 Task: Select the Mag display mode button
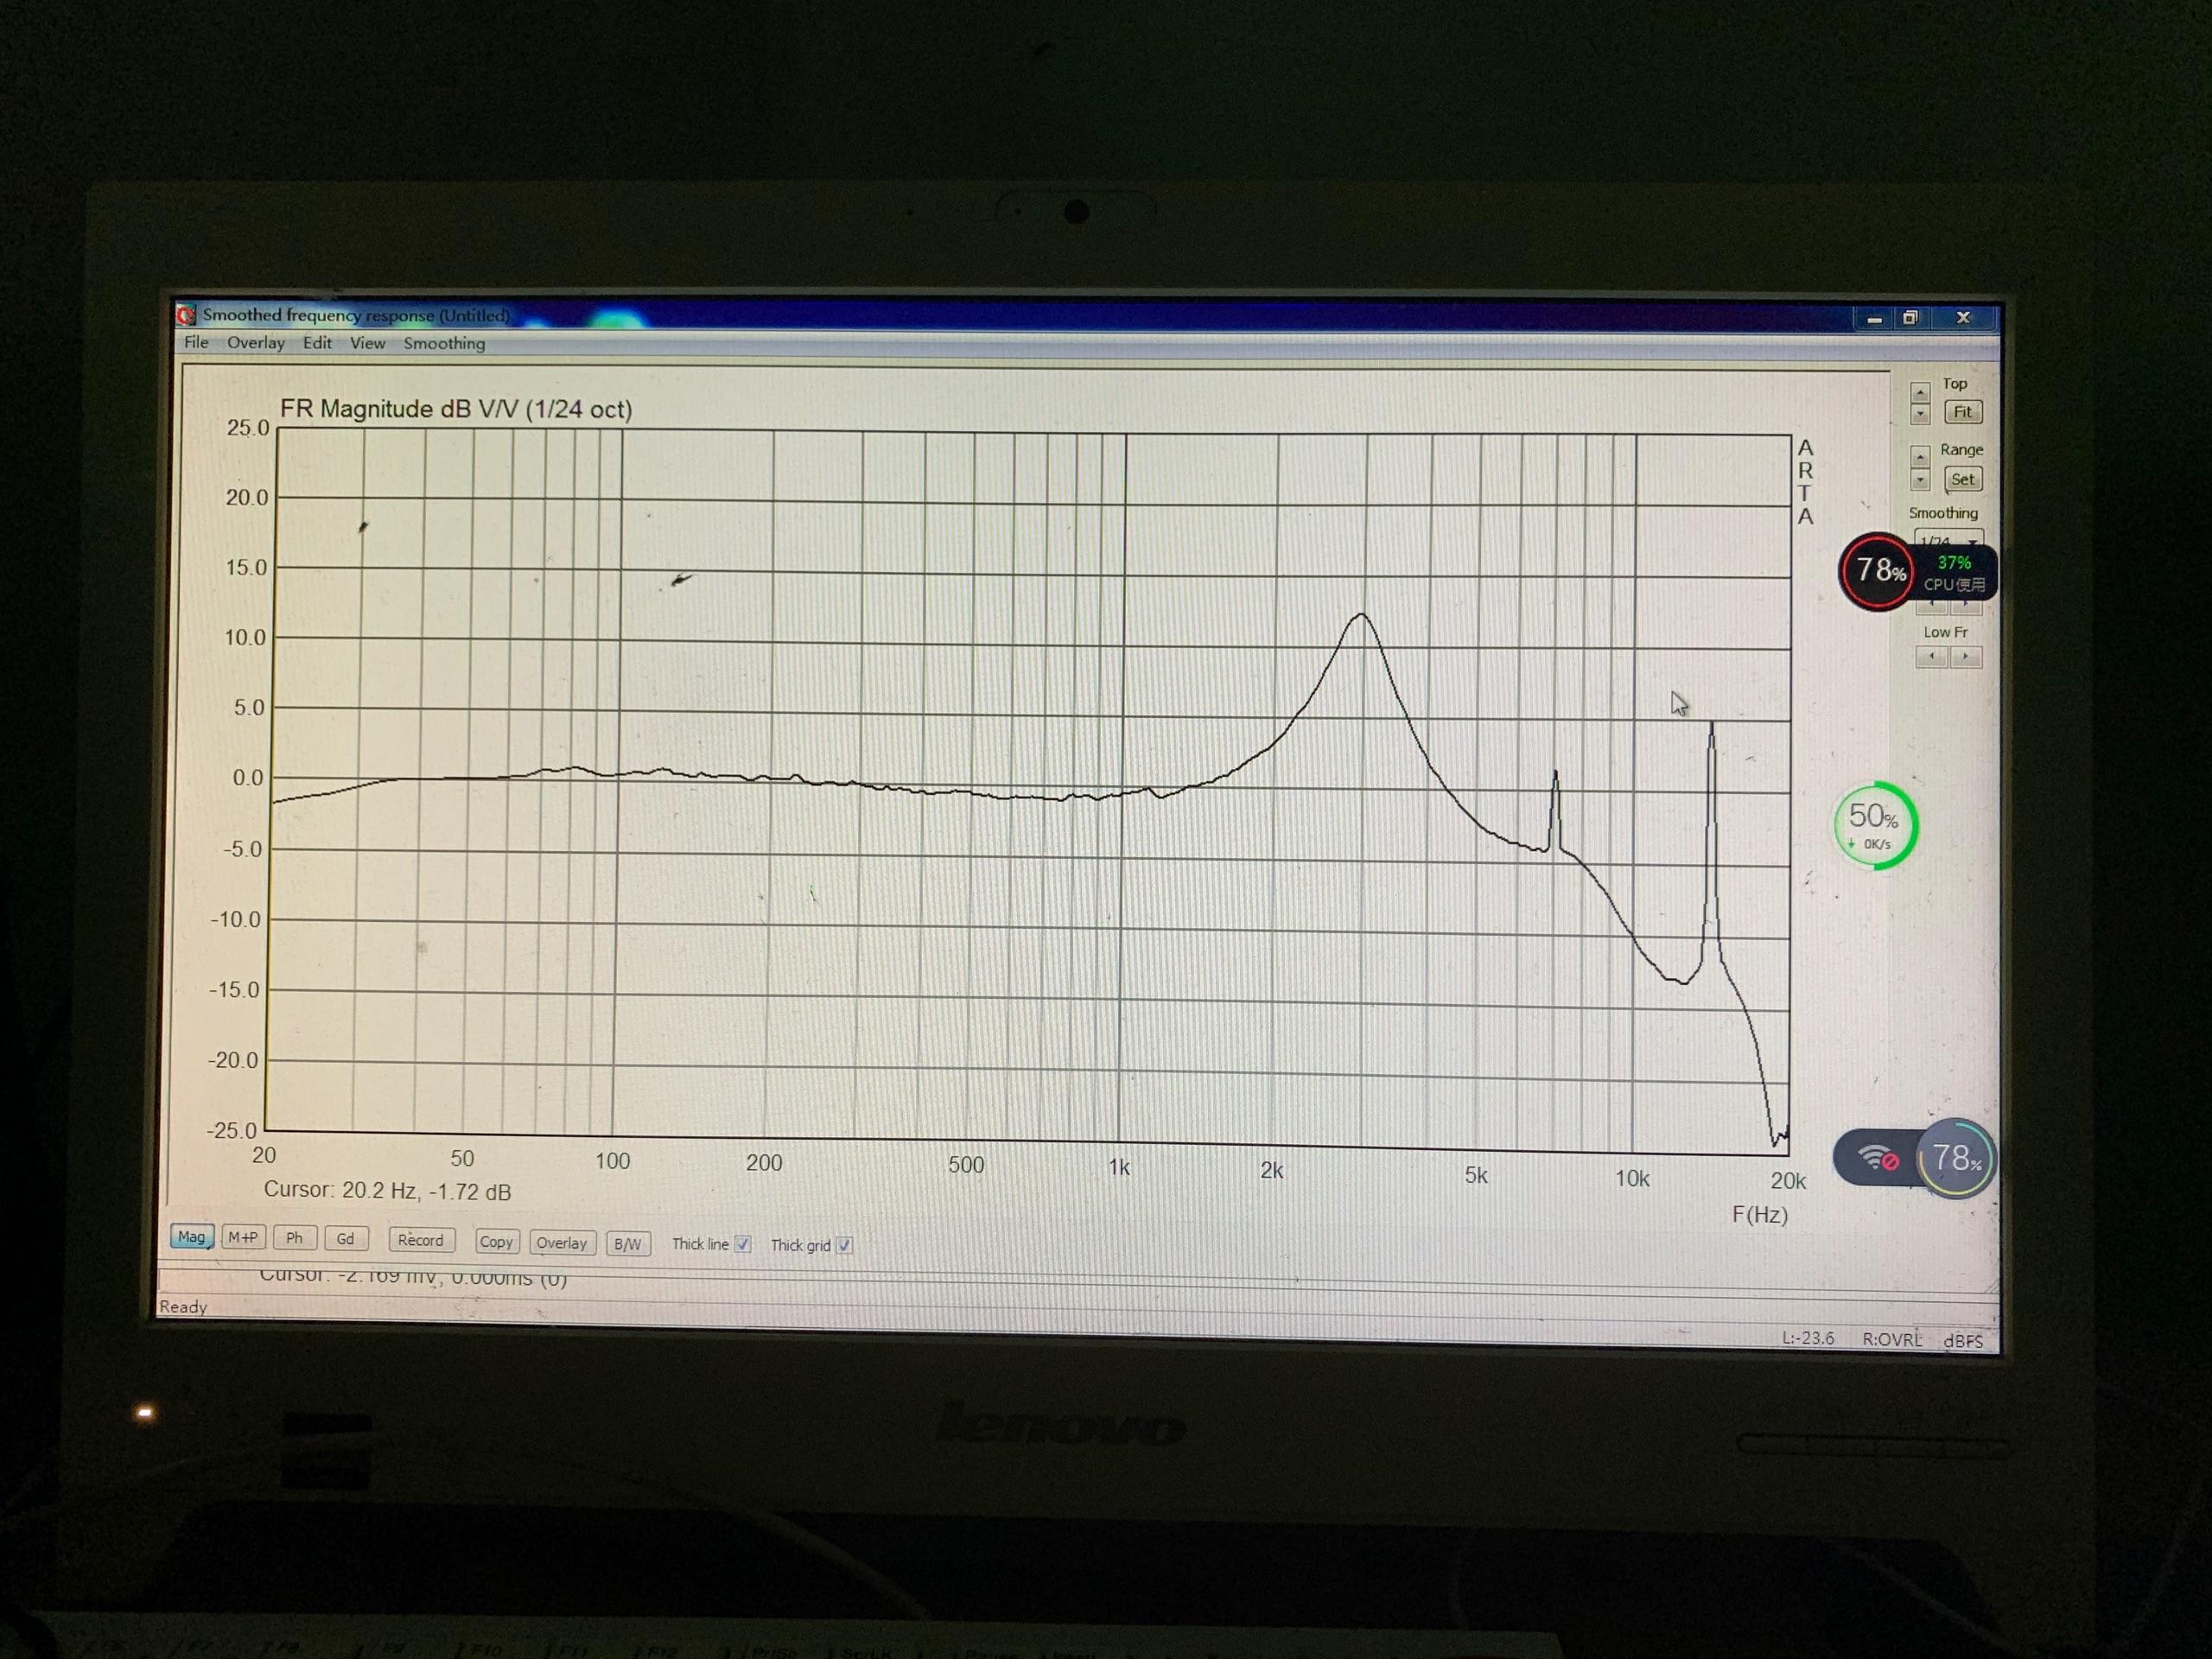tap(191, 1237)
